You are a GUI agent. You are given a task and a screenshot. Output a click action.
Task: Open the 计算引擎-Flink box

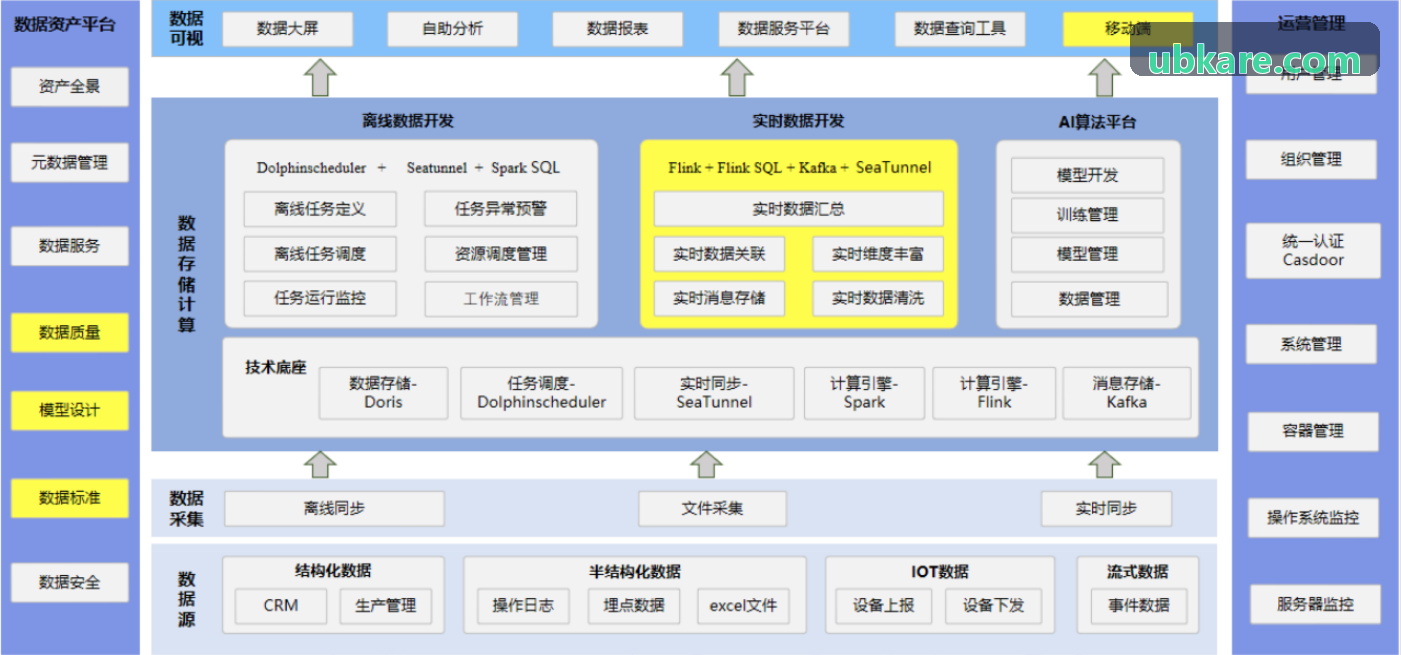(994, 393)
